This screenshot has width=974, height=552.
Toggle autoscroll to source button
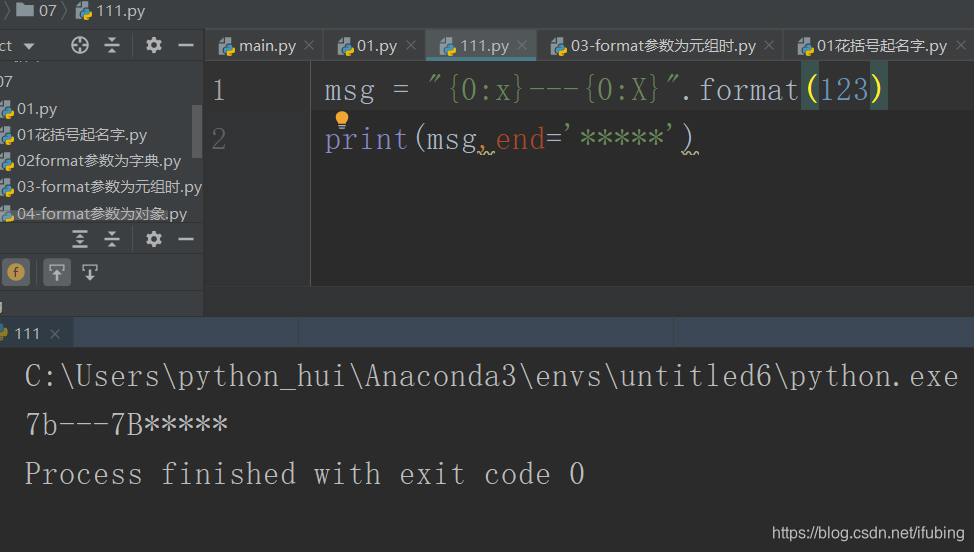[x=57, y=272]
